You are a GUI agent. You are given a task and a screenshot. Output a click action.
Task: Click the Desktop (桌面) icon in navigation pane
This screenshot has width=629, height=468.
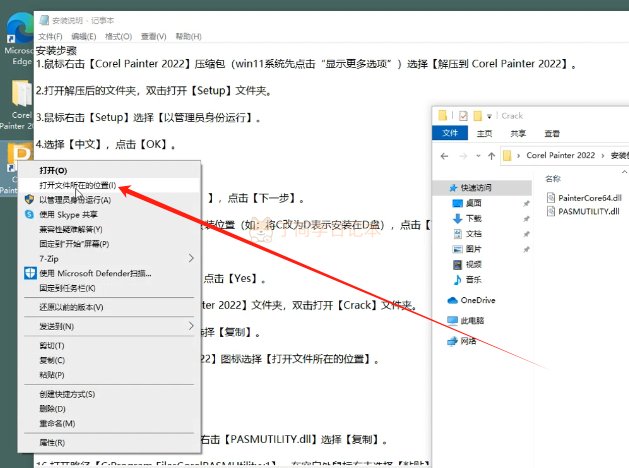pos(457,203)
